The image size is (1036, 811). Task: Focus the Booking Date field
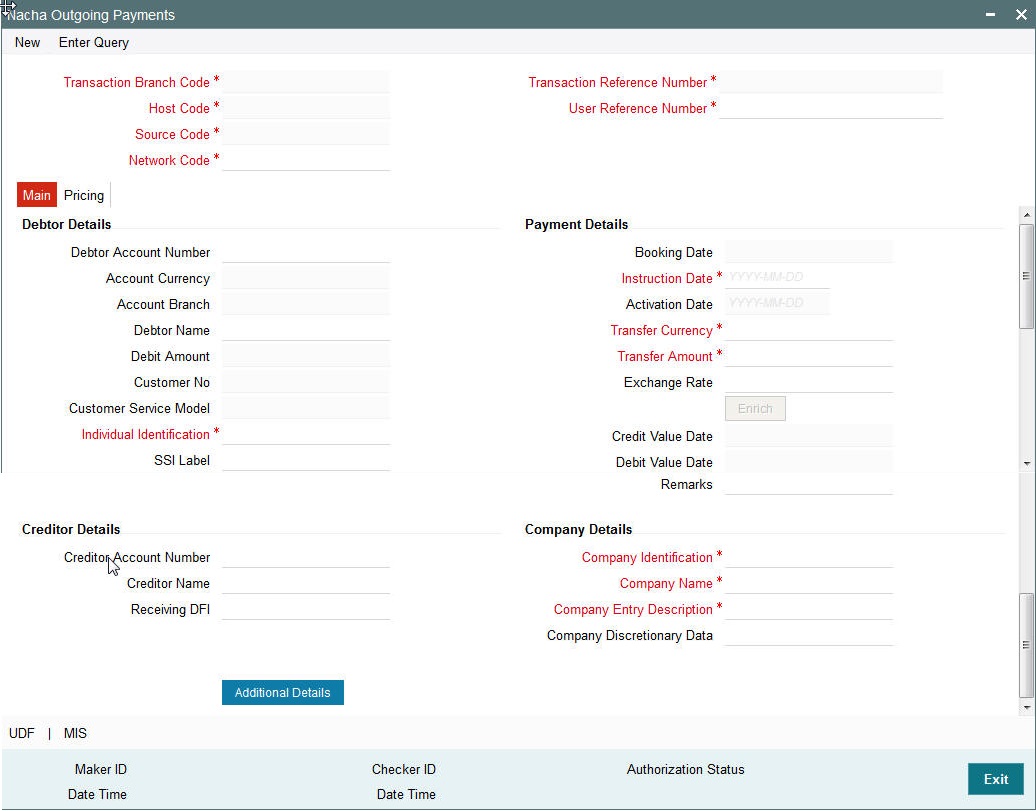click(x=809, y=252)
